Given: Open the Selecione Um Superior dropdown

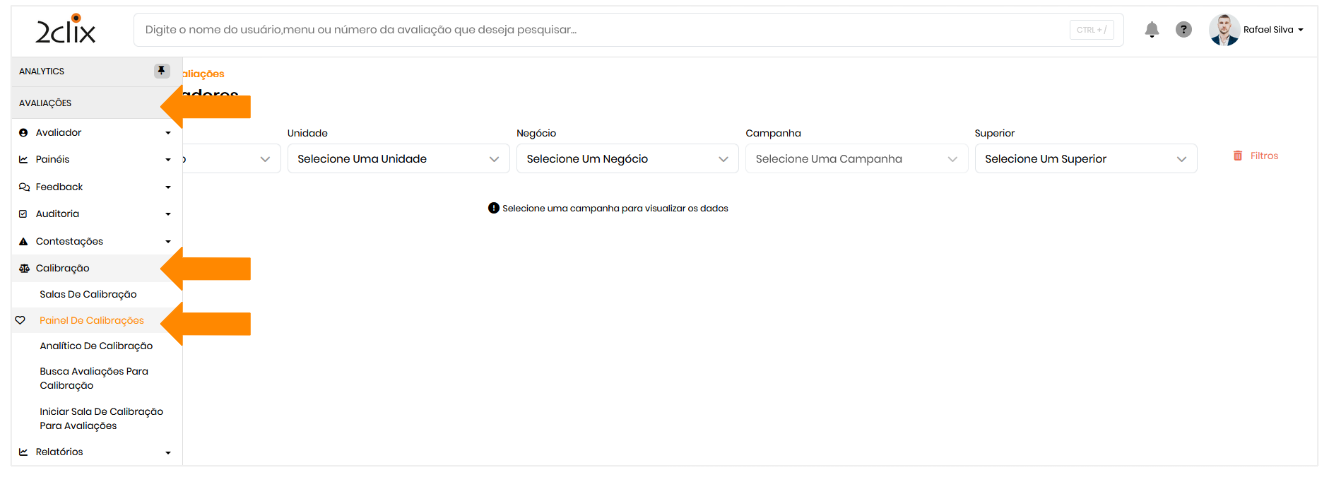Looking at the screenshot, I should (1085, 159).
